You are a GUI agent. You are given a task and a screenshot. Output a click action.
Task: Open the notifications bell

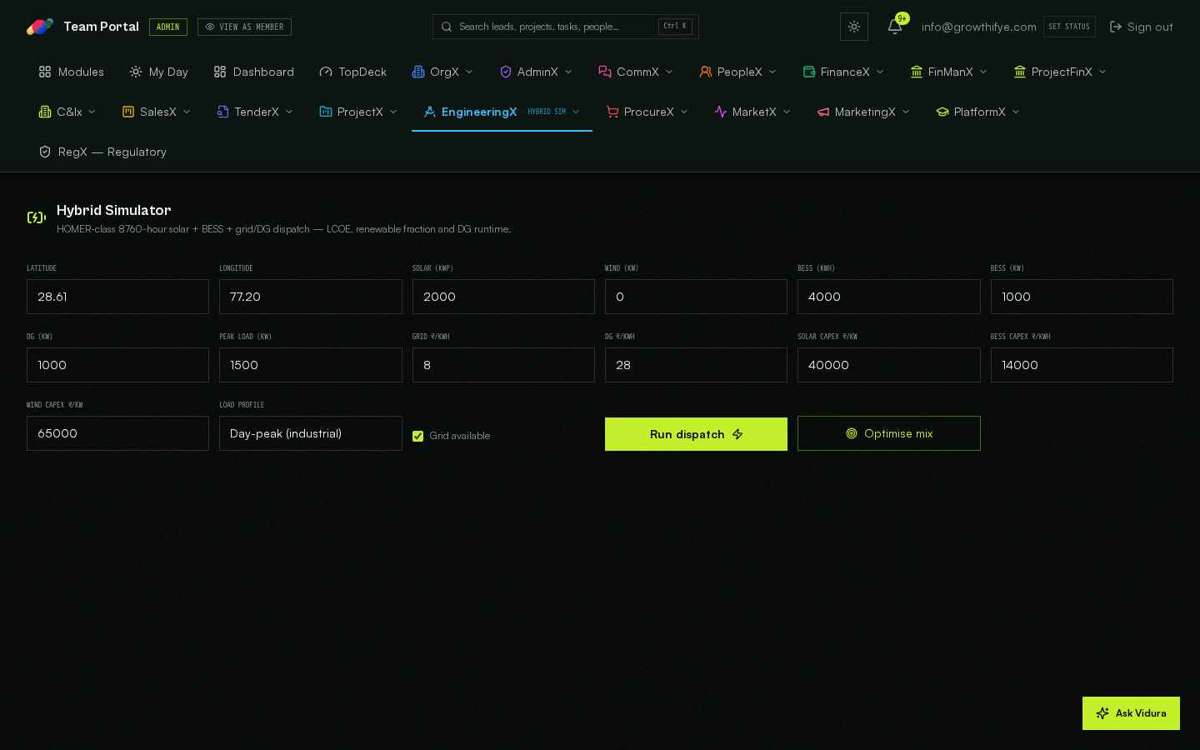pyautogui.click(x=895, y=27)
